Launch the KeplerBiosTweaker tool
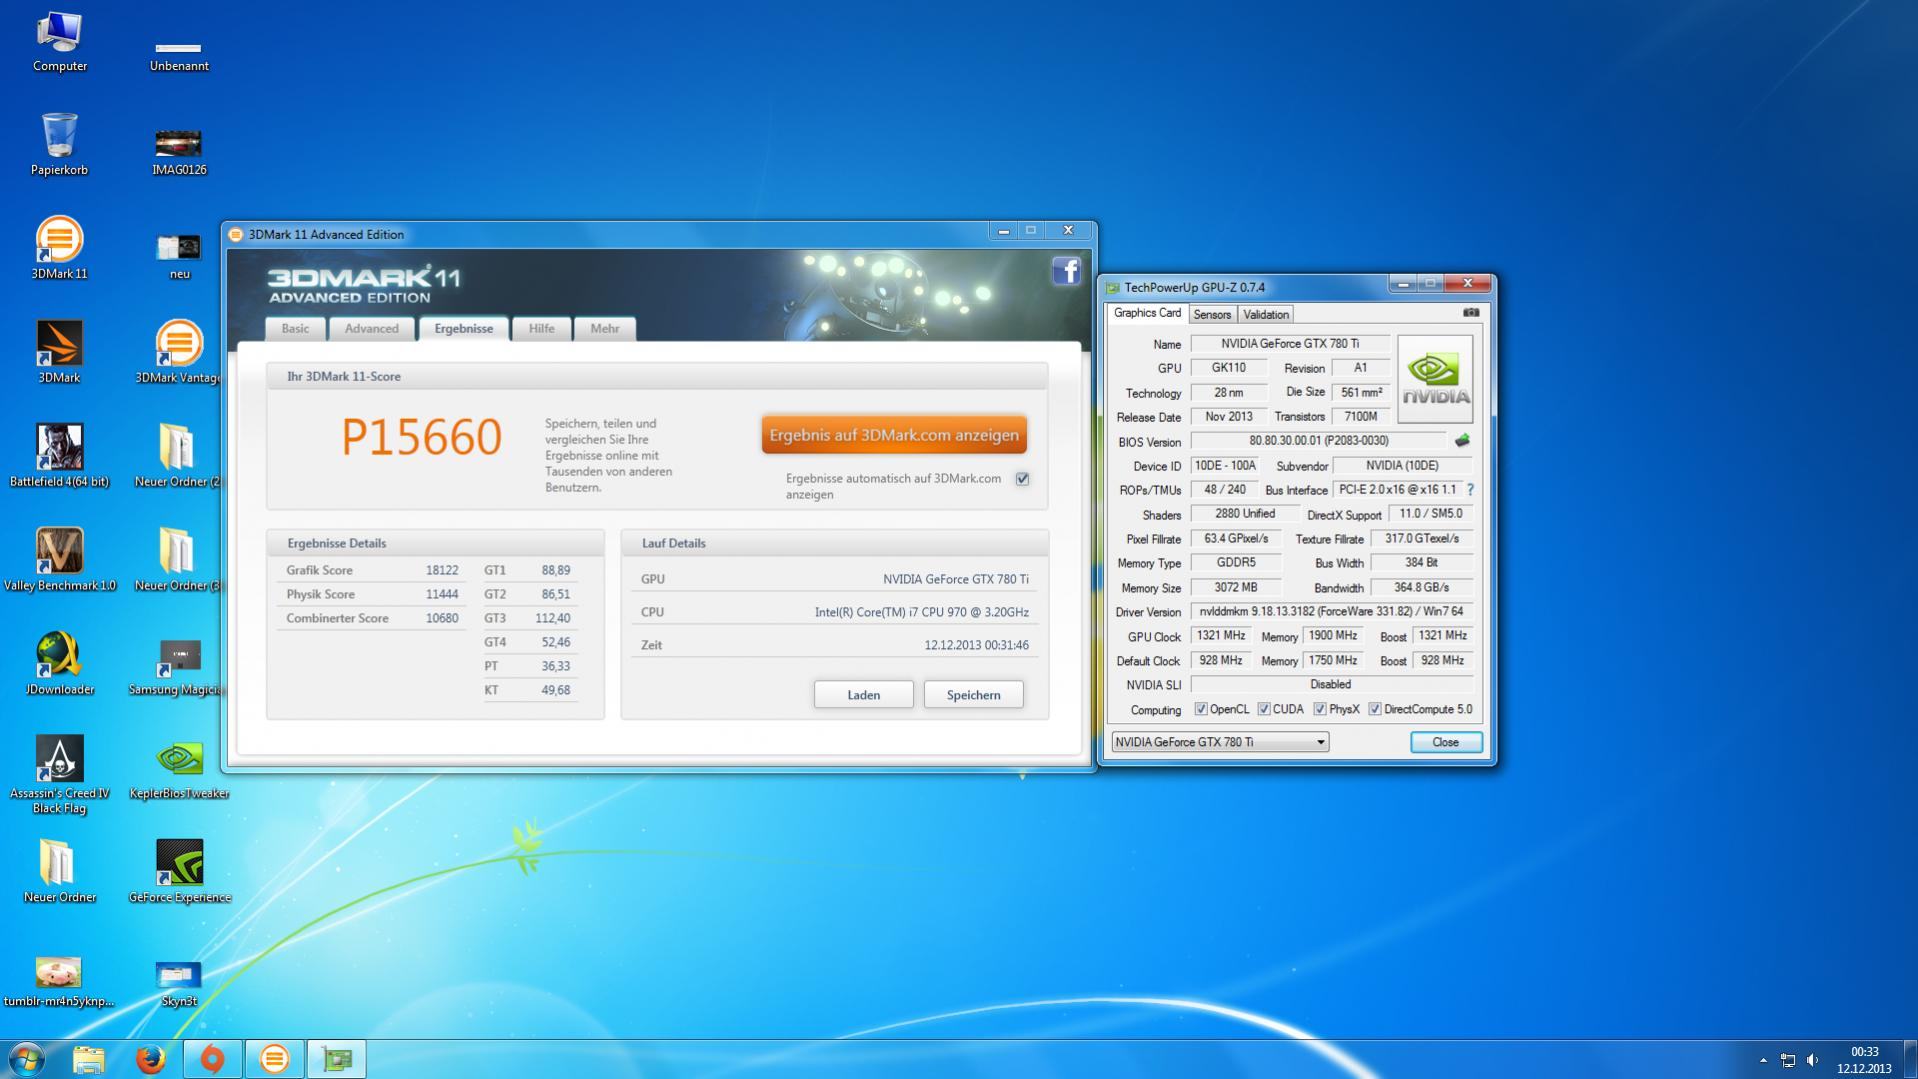The width and height of the screenshot is (1918, 1079). click(179, 772)
